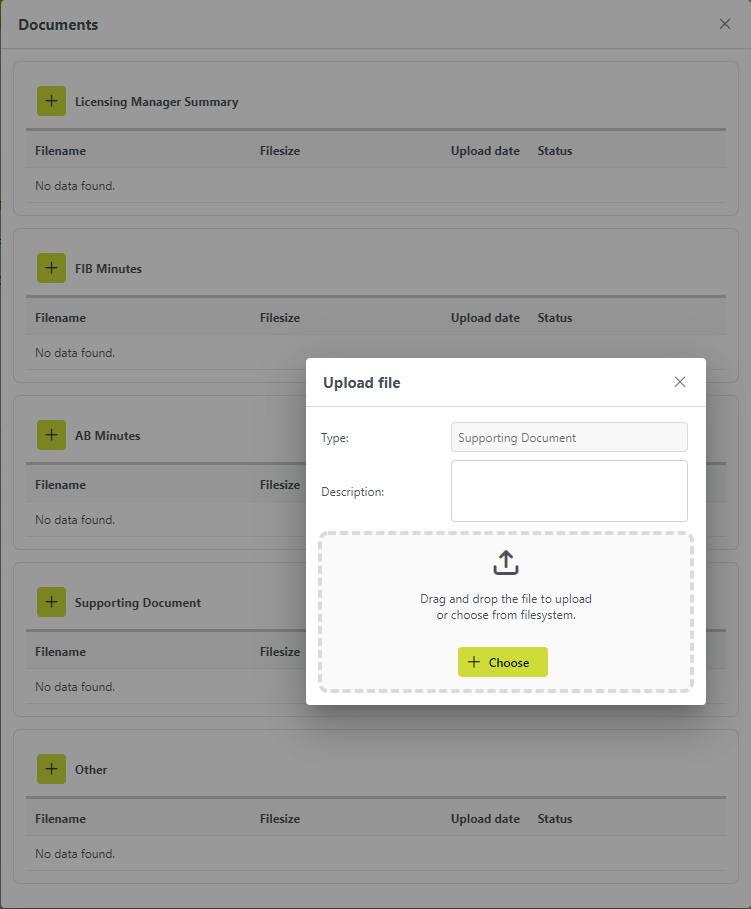Click the Choose file button

tap(503, 662)
